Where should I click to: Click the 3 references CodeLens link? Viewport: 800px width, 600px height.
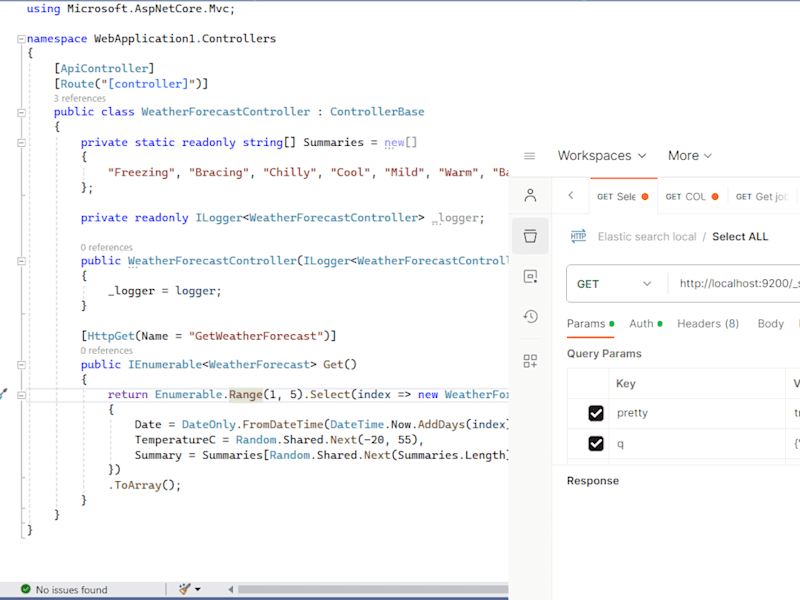80,98
